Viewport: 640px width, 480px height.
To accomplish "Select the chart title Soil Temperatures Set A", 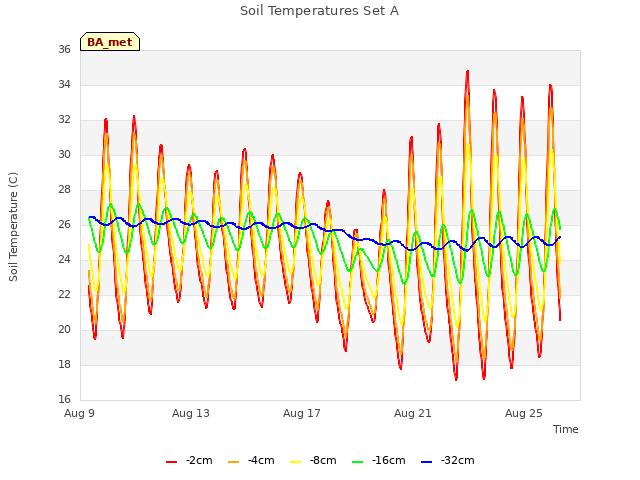I will pyautogui.click(x=320, y=11).
